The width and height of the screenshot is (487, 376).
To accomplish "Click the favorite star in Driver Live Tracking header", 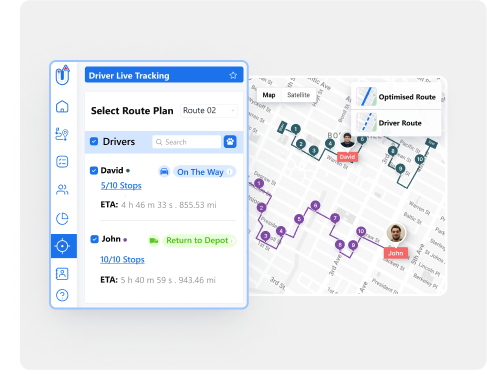I will 233,75.
